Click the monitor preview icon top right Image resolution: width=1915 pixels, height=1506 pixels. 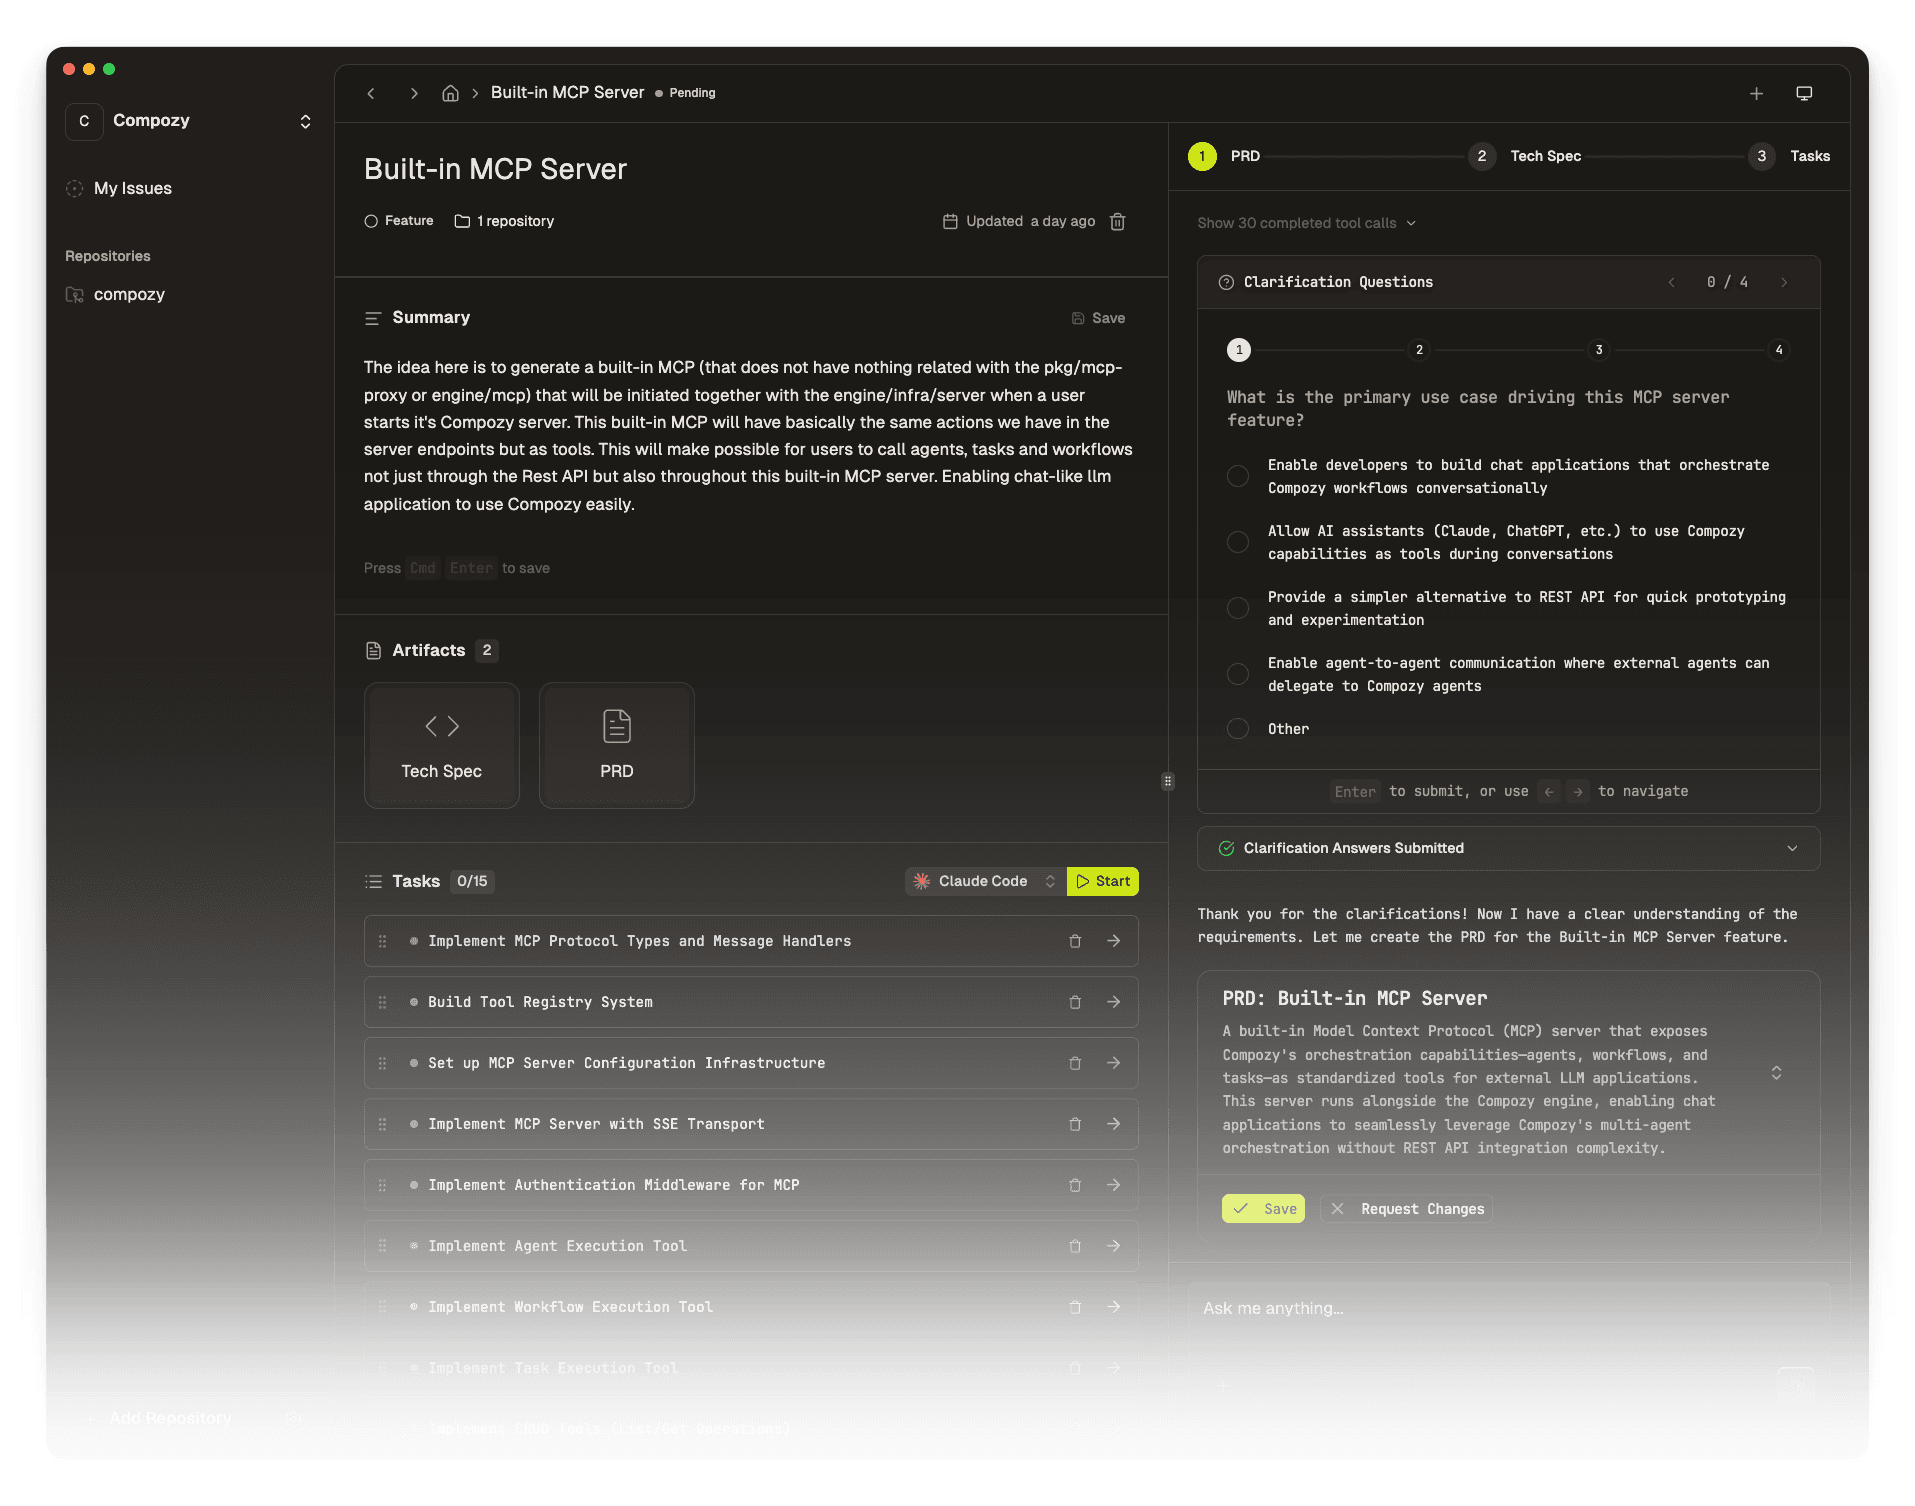[x=1804, y=93]
